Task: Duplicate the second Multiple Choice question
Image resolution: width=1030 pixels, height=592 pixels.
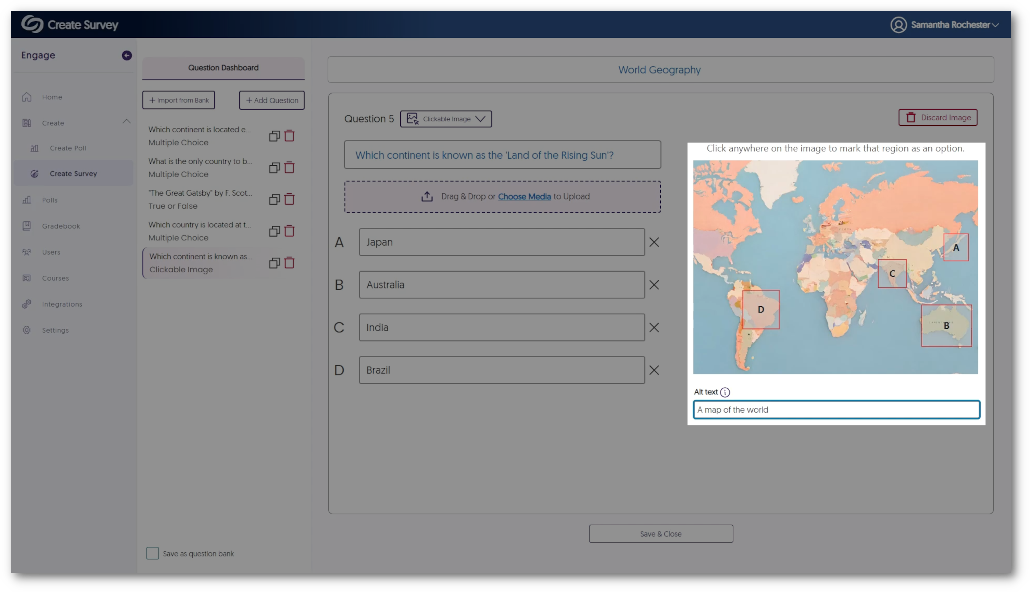Action: pos(274,168)
